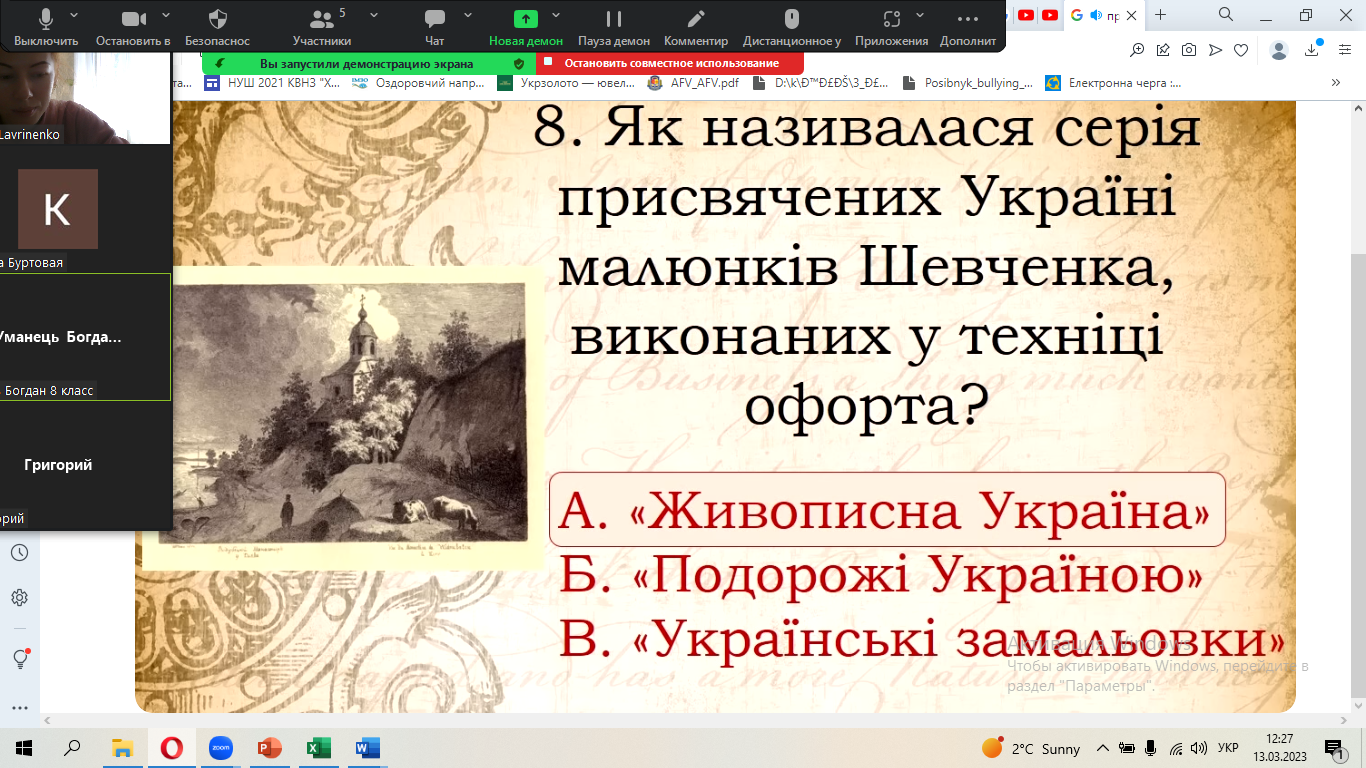Click participant tile with letter K
Screen dimensions: 1366x768
(57, 208)
